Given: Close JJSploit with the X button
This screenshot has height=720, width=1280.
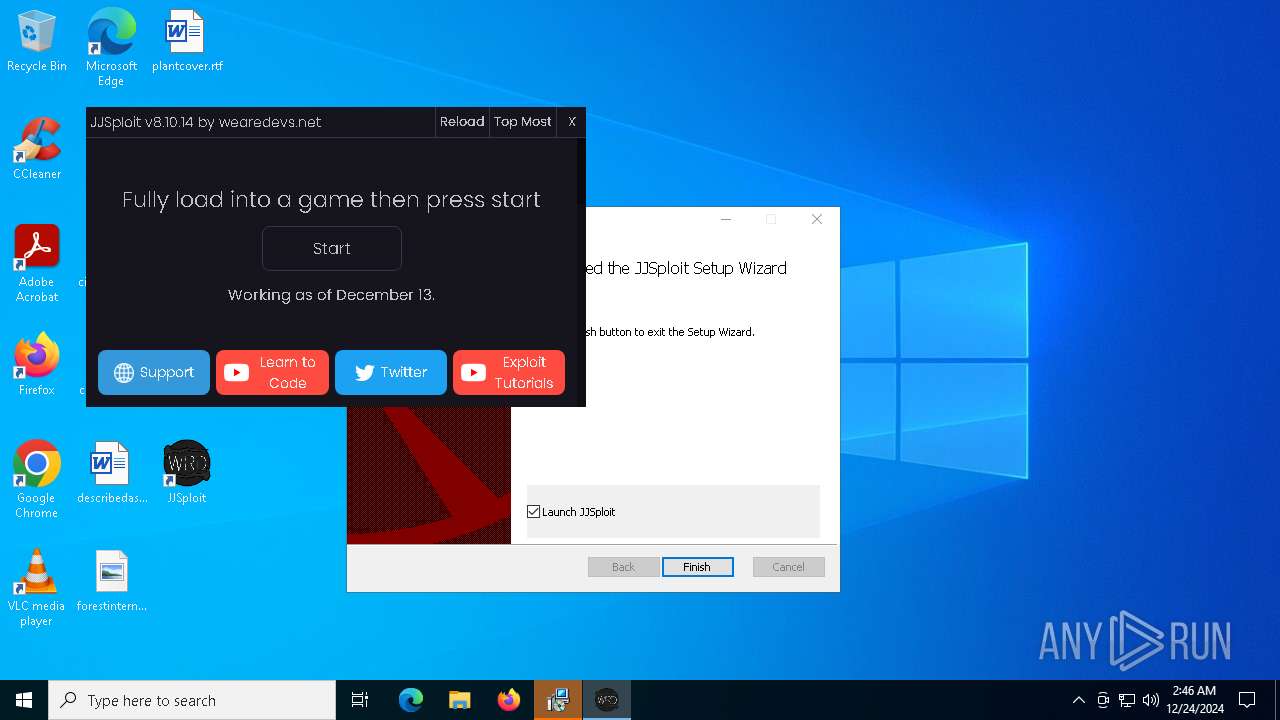Looking at the screenshot, I should 572,122.
